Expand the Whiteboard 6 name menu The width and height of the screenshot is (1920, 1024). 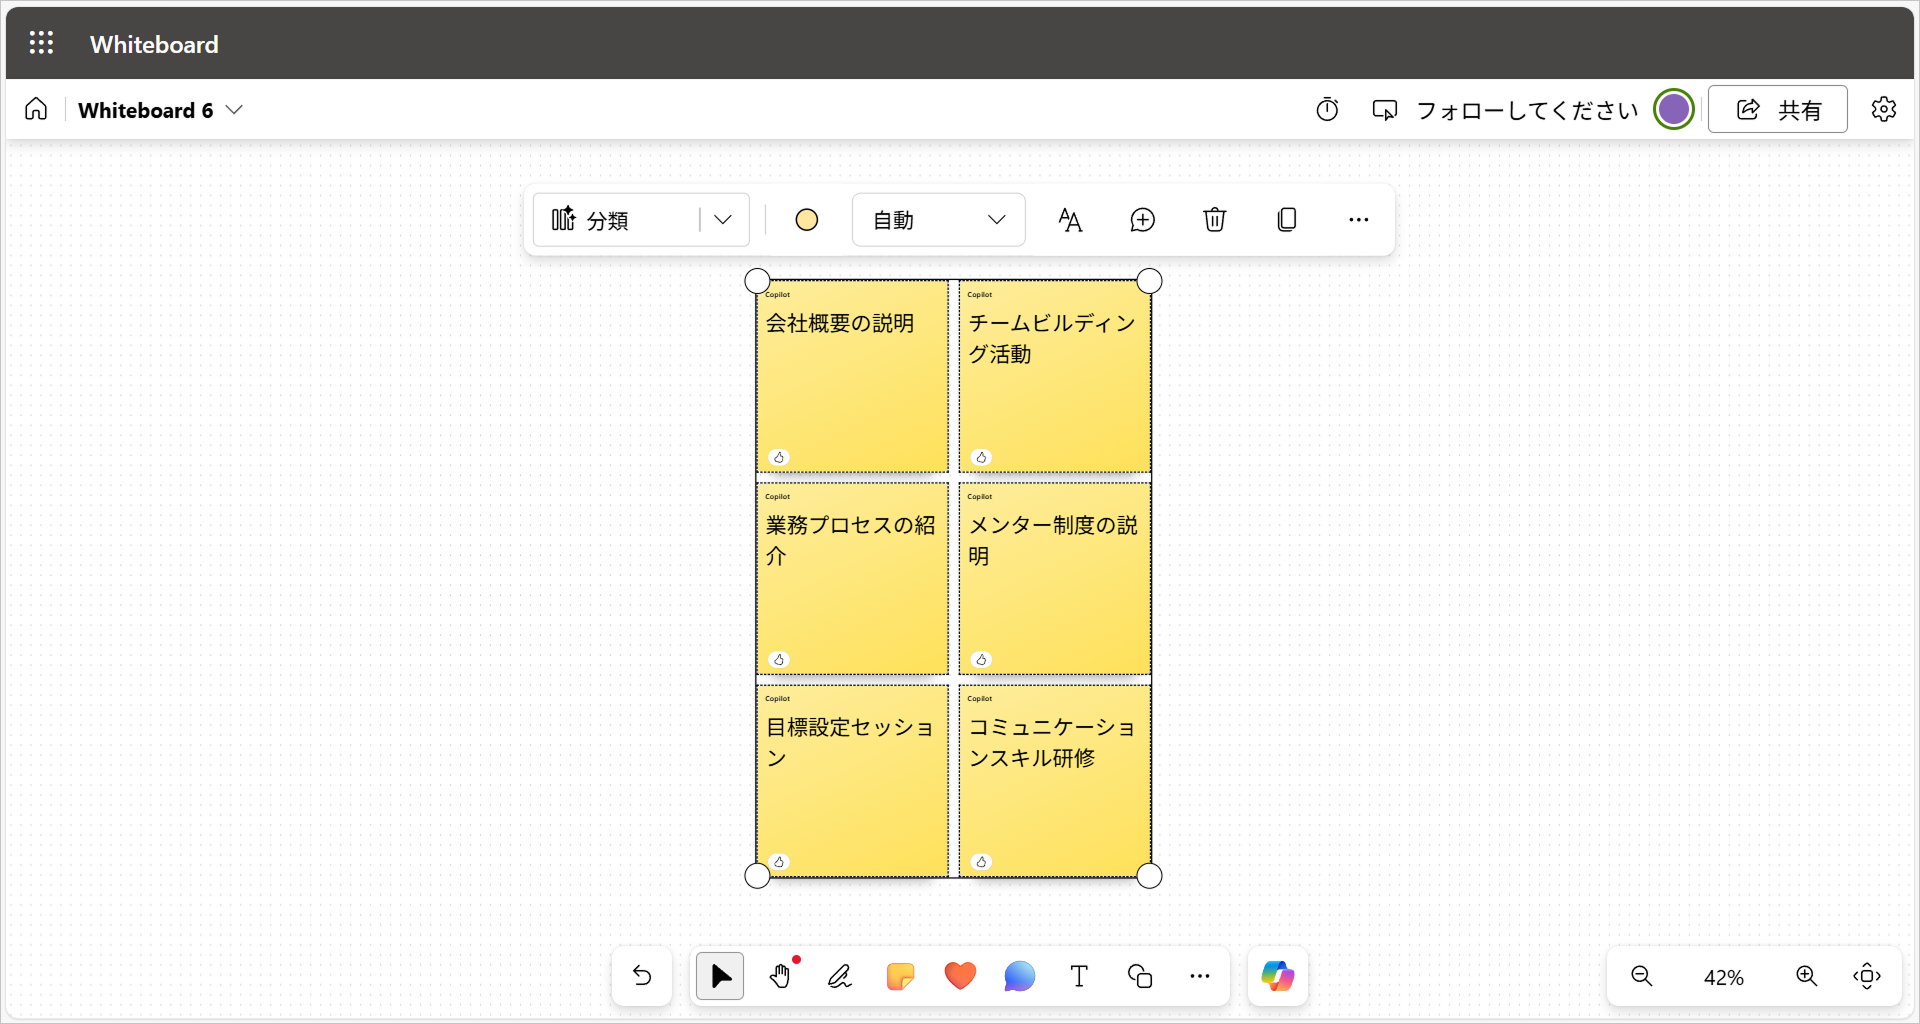(x=235, y=110)
